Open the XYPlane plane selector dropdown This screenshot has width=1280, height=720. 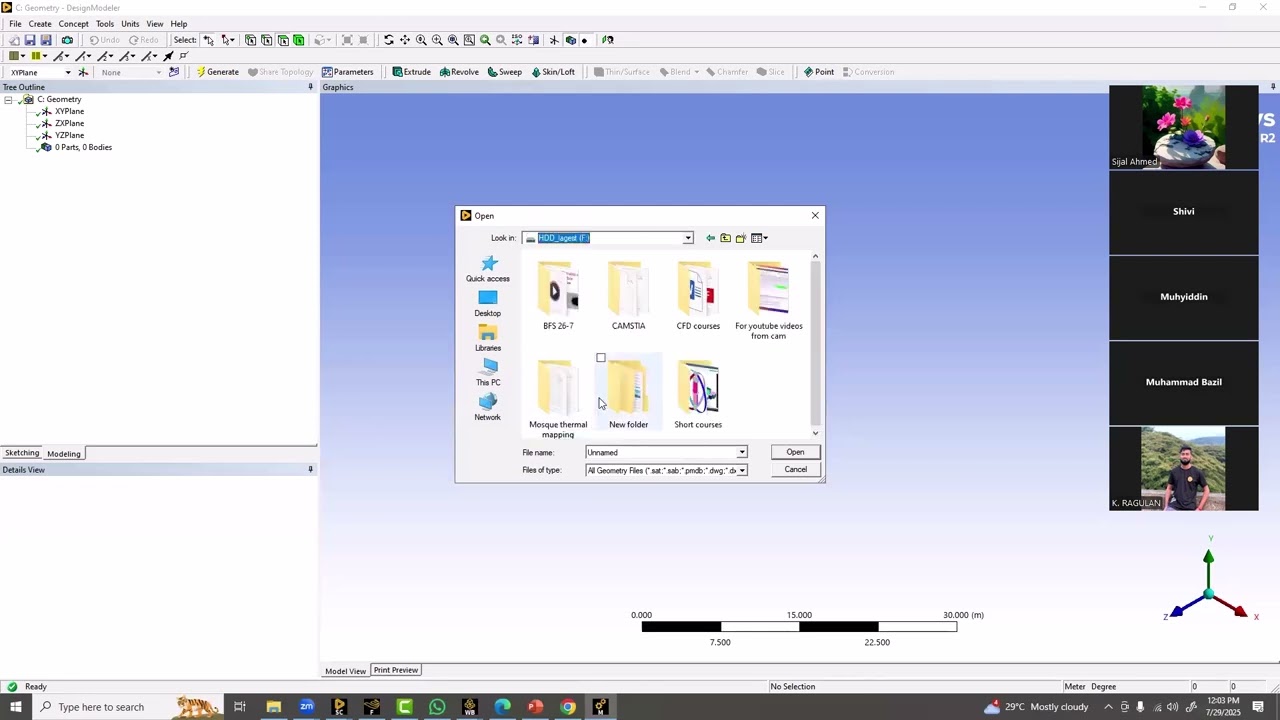(x=68, y=72)
